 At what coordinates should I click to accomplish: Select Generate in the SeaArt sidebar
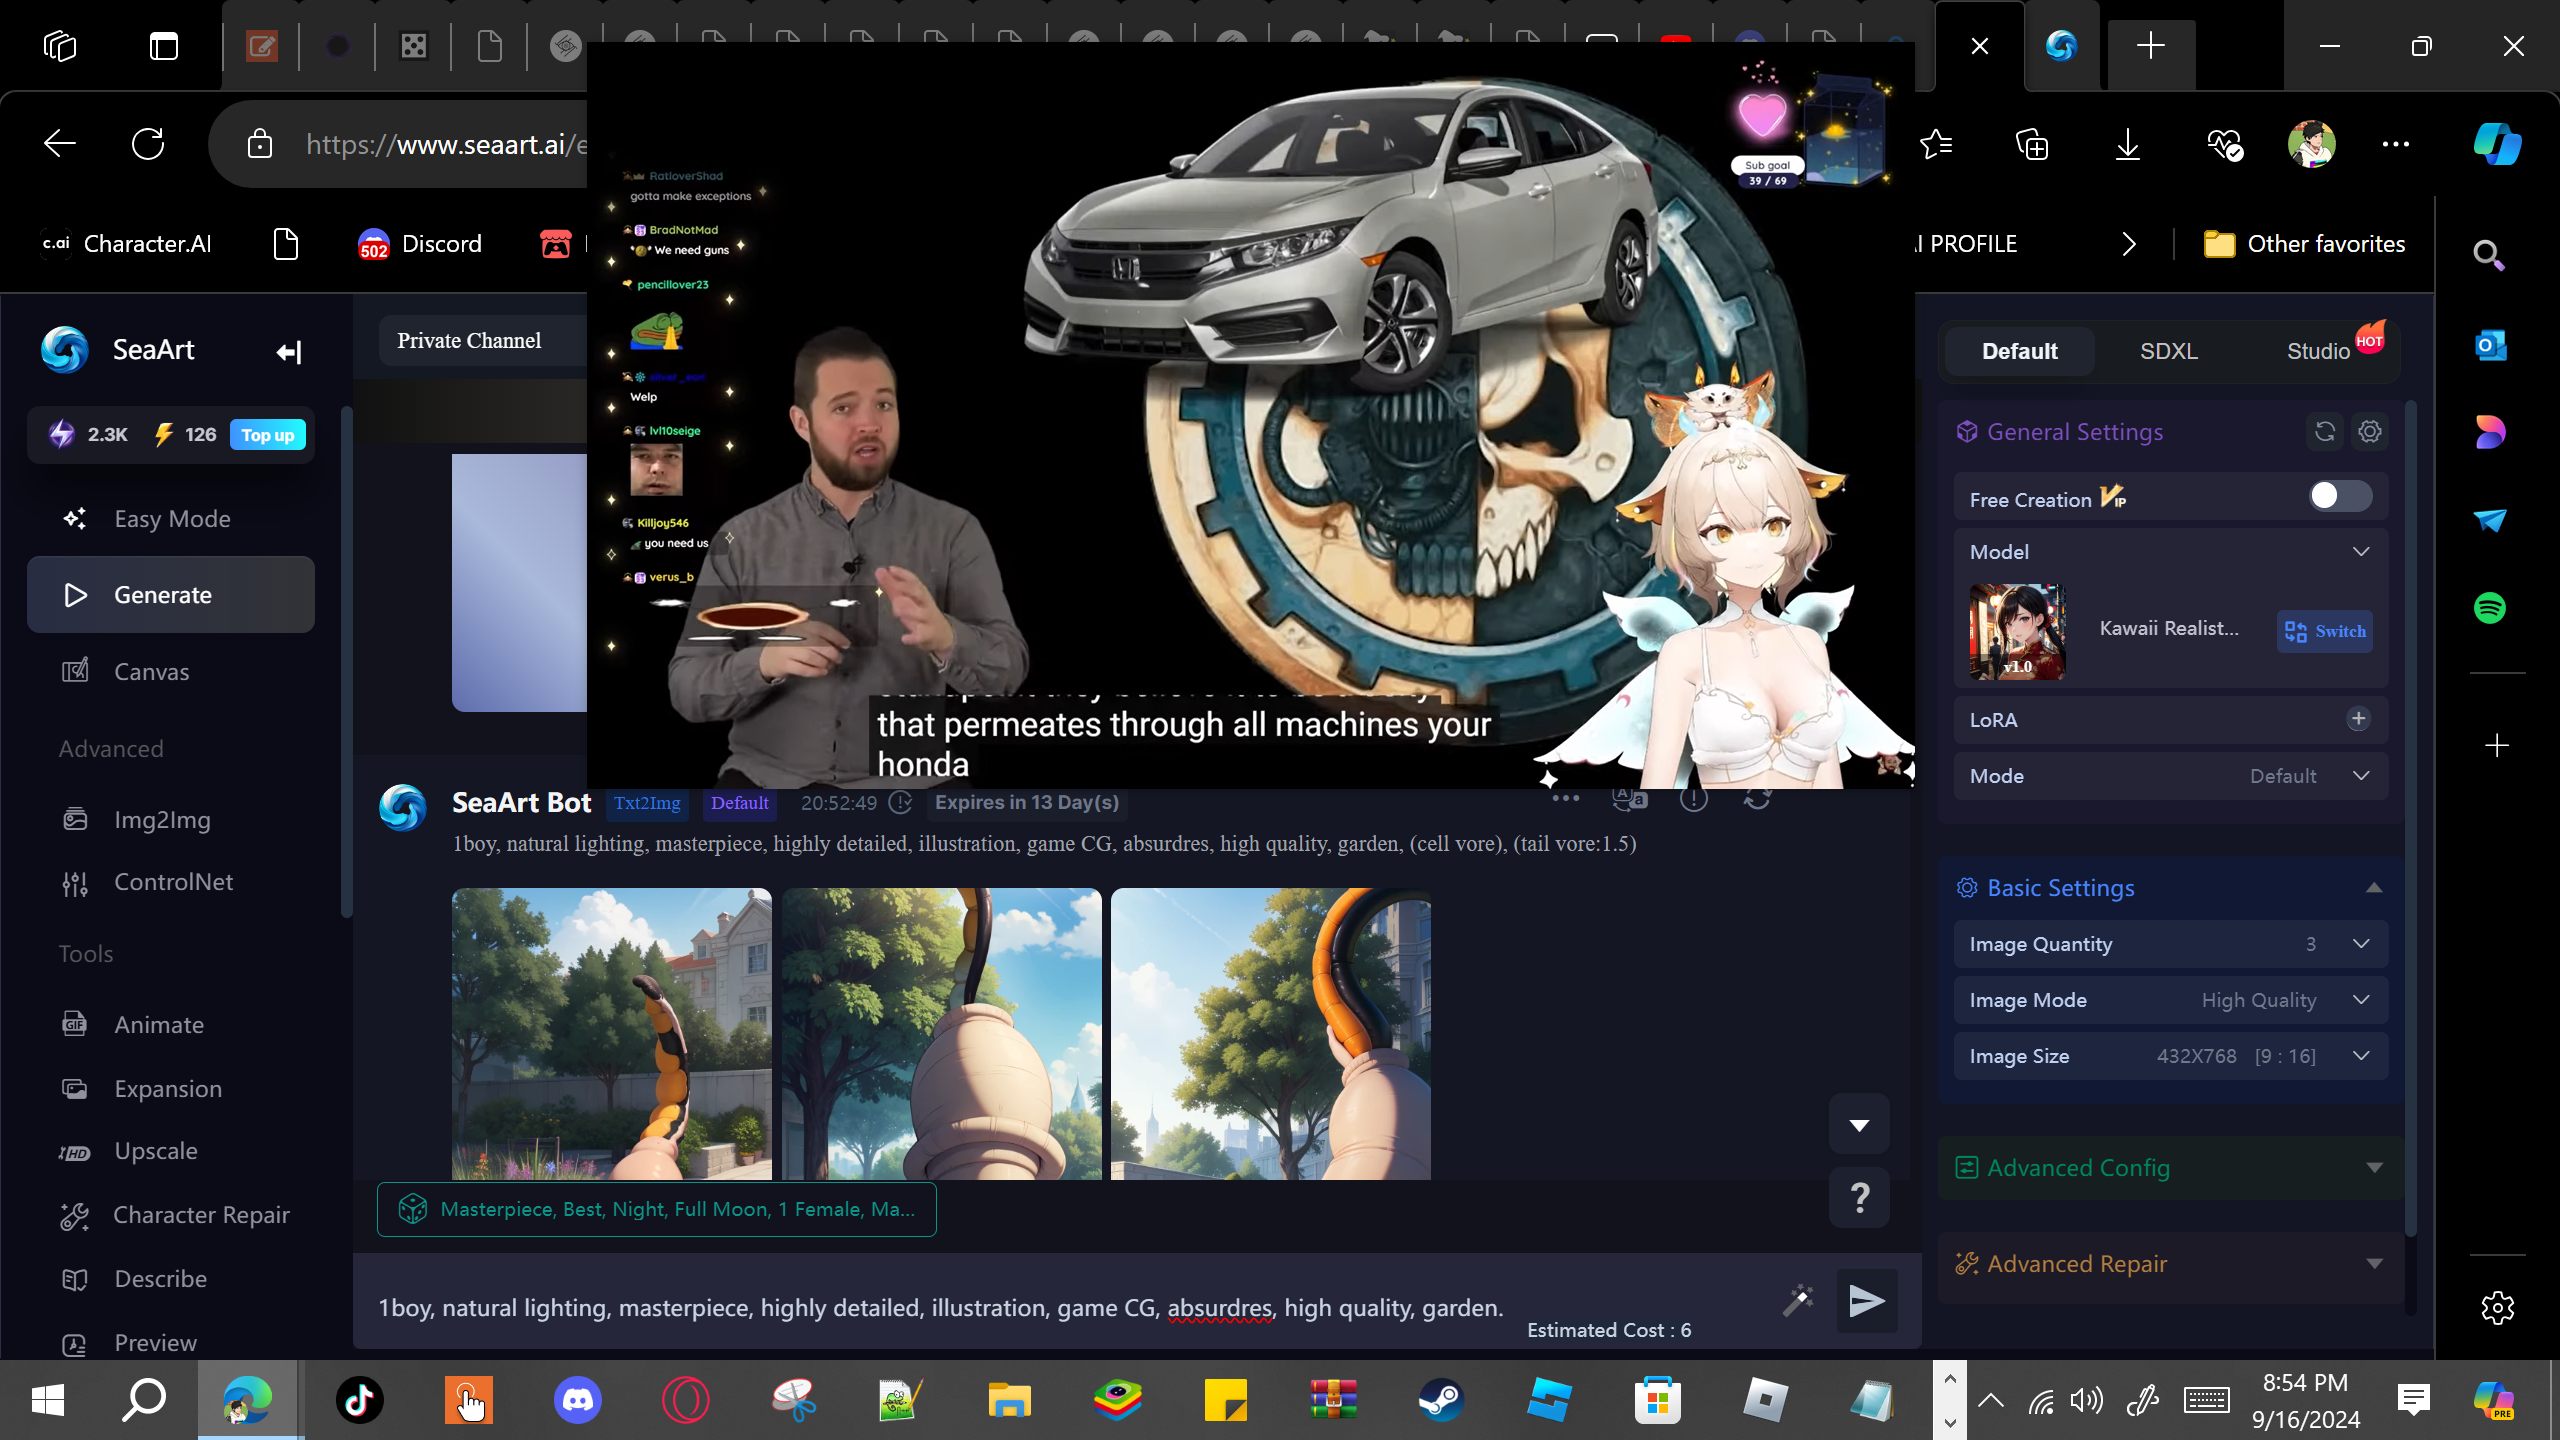(171, 595)
